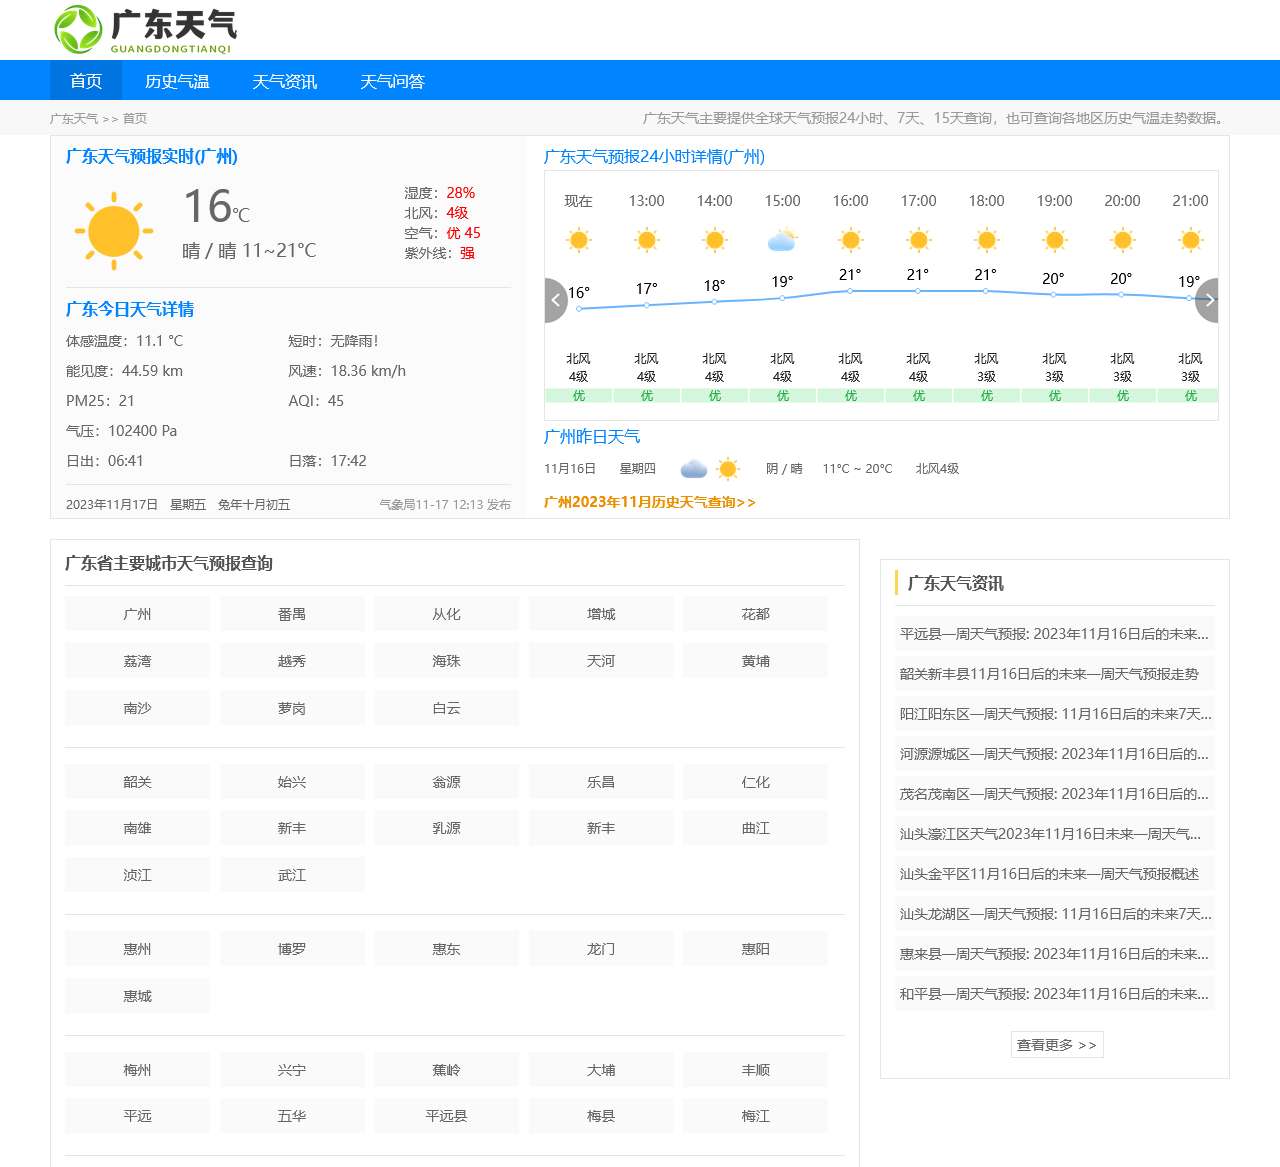Click the sun icon under 21:00 forecast

pyautogui.click(x=1189, y=240)
